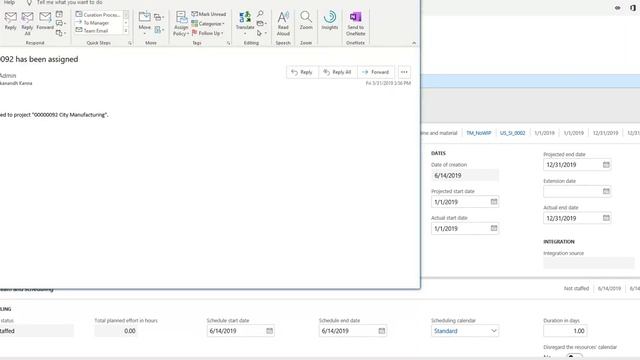Click the Reply icon in Outlook ribbon
Screen dimensions: 640x360
click(11, 21)
